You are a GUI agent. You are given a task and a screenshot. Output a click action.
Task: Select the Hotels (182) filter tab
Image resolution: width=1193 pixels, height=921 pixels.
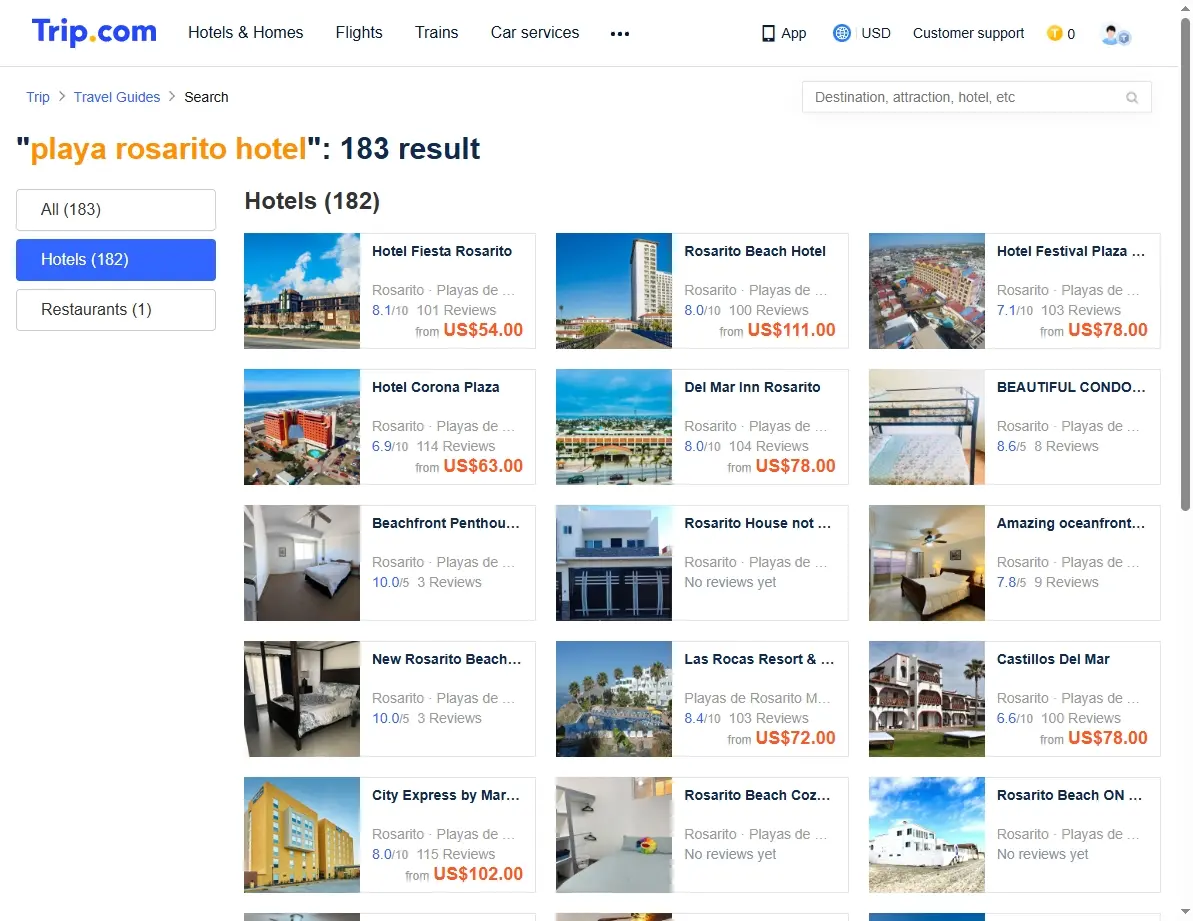tap(116, 259)
